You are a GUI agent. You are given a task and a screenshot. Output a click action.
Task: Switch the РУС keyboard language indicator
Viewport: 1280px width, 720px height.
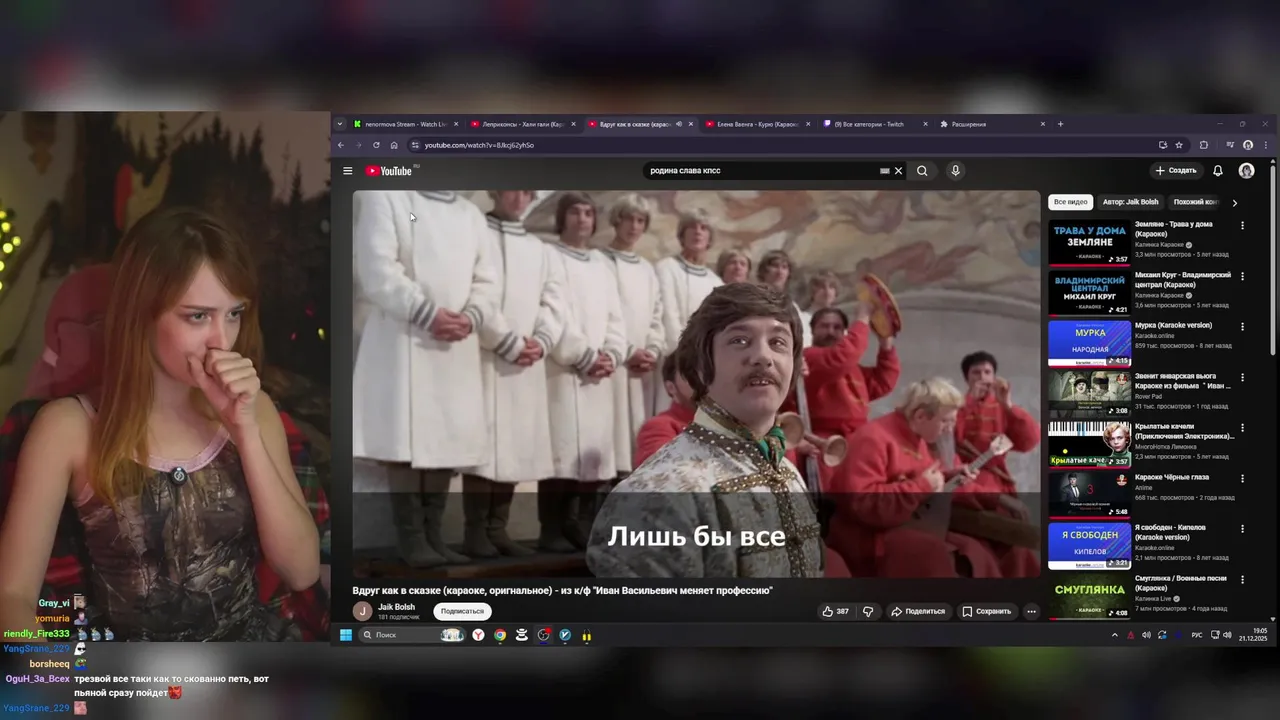coord(1197,635)
